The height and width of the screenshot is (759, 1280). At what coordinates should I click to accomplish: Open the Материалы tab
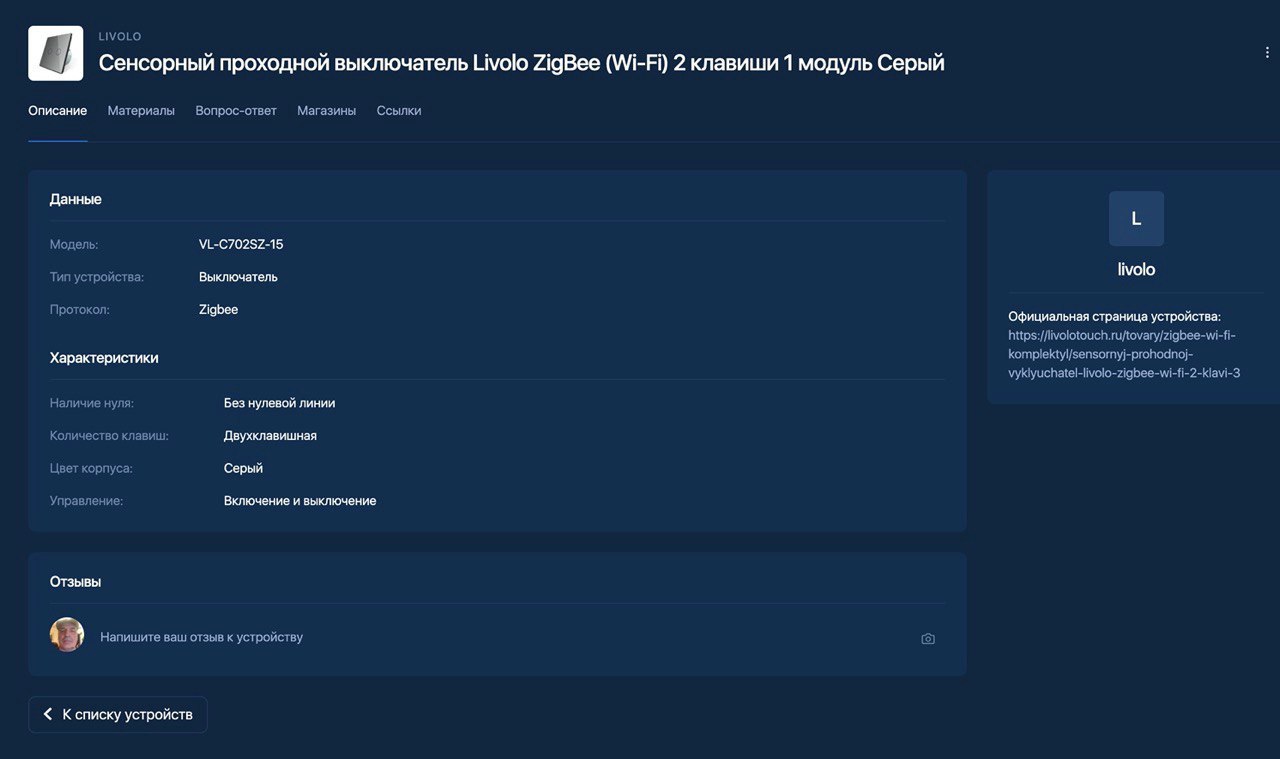click(x=141, y=111)
